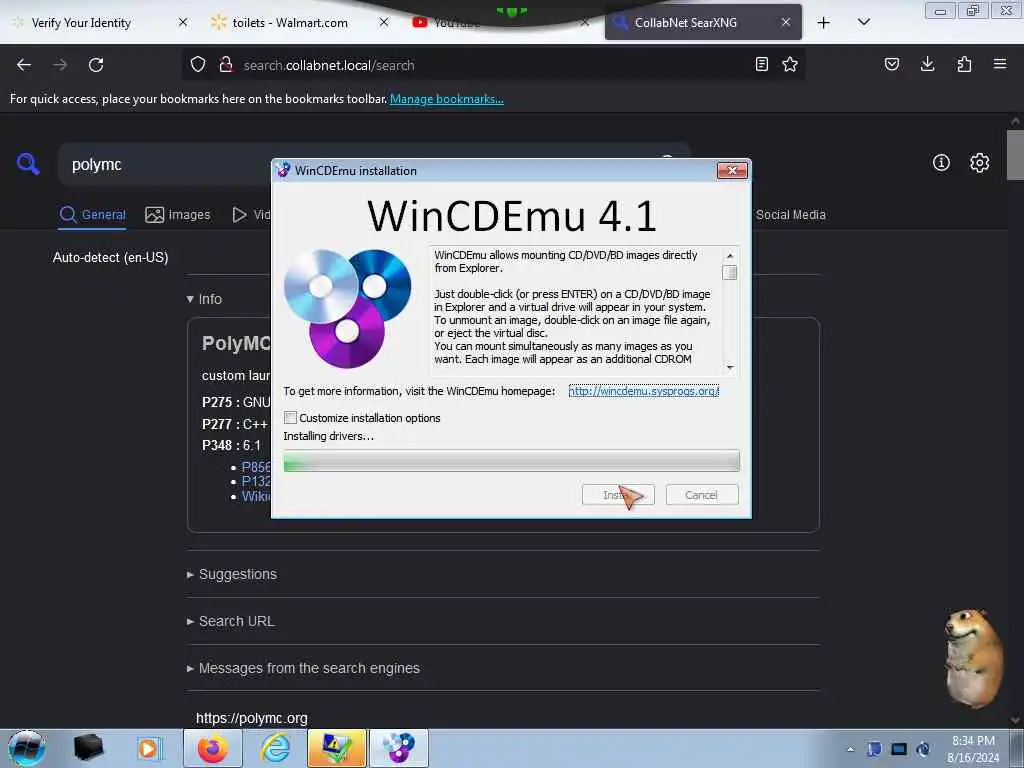Go back in browser history
The image size is (1024, 768).
point(24,65)
